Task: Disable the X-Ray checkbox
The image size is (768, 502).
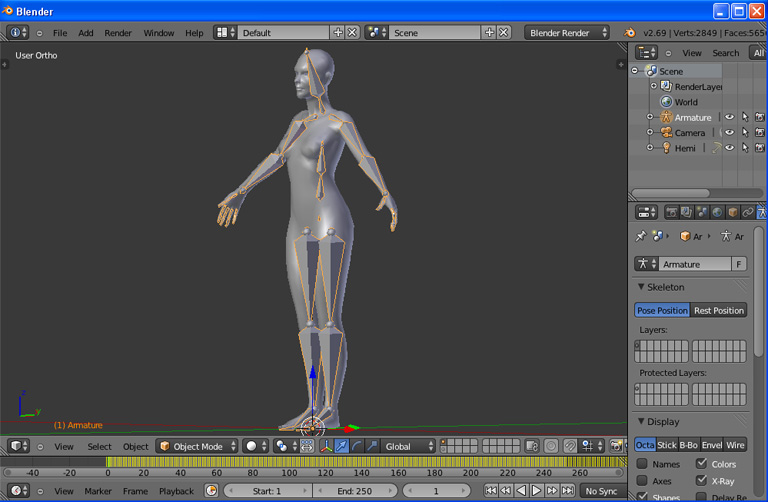Action: [701, 480]
